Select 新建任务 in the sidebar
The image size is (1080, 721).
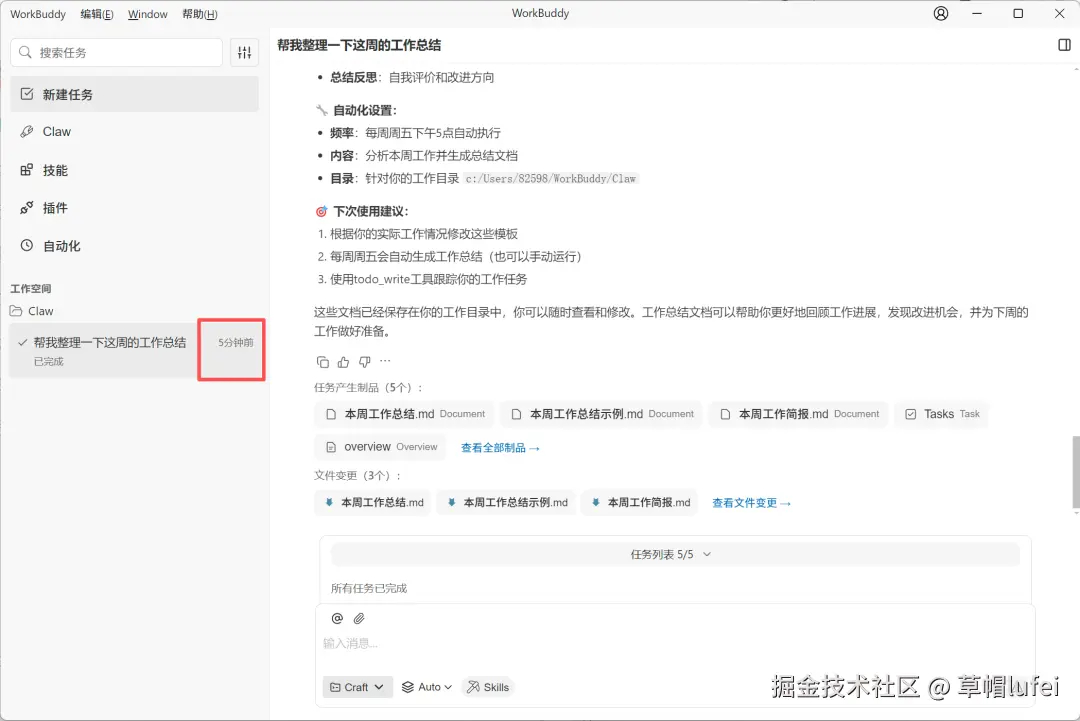134,94
